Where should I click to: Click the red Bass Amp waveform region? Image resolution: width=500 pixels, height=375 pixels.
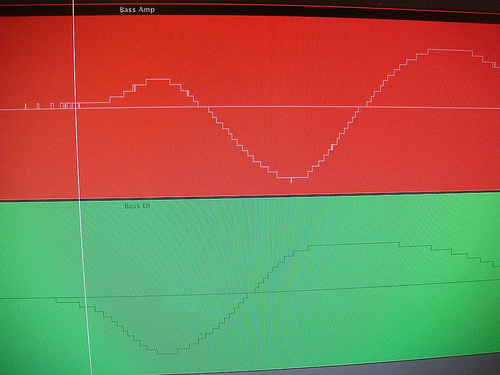[250, 107]
